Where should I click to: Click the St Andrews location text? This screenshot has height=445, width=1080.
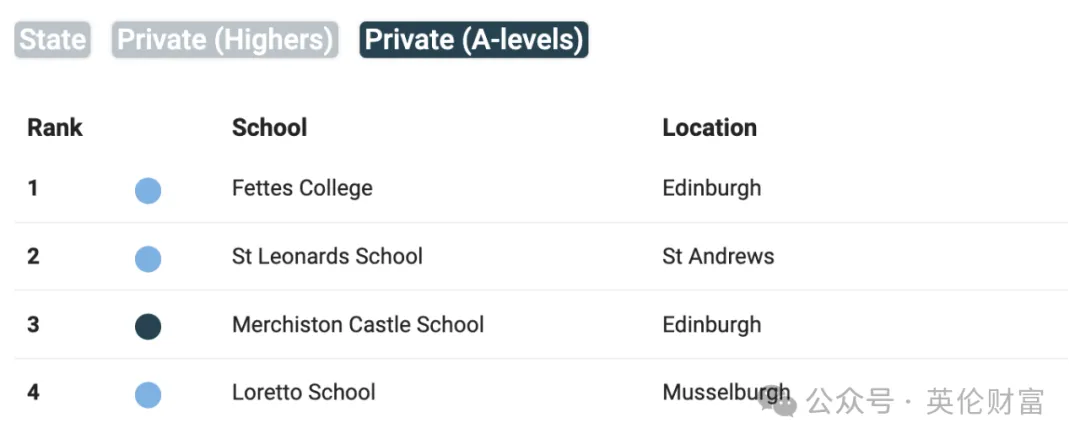click(x=718, y=256)
